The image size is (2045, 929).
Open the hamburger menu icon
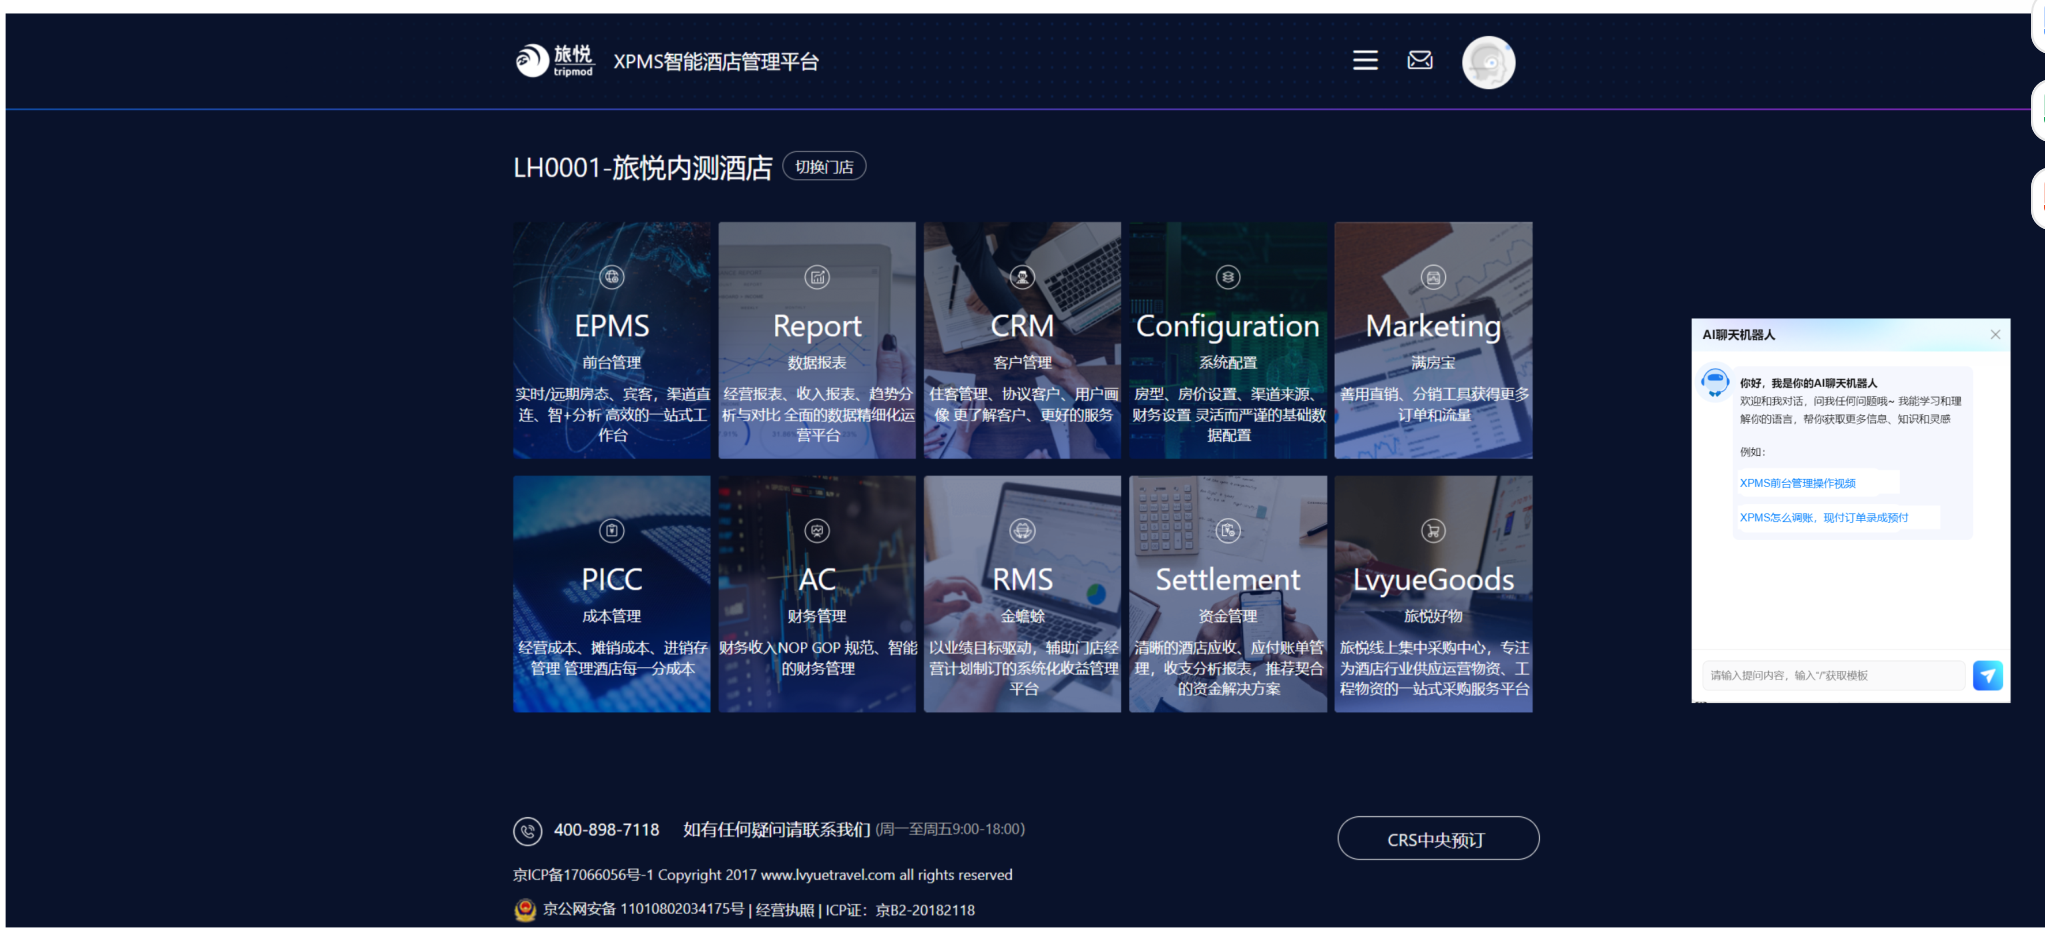[x=1365, y=61]
